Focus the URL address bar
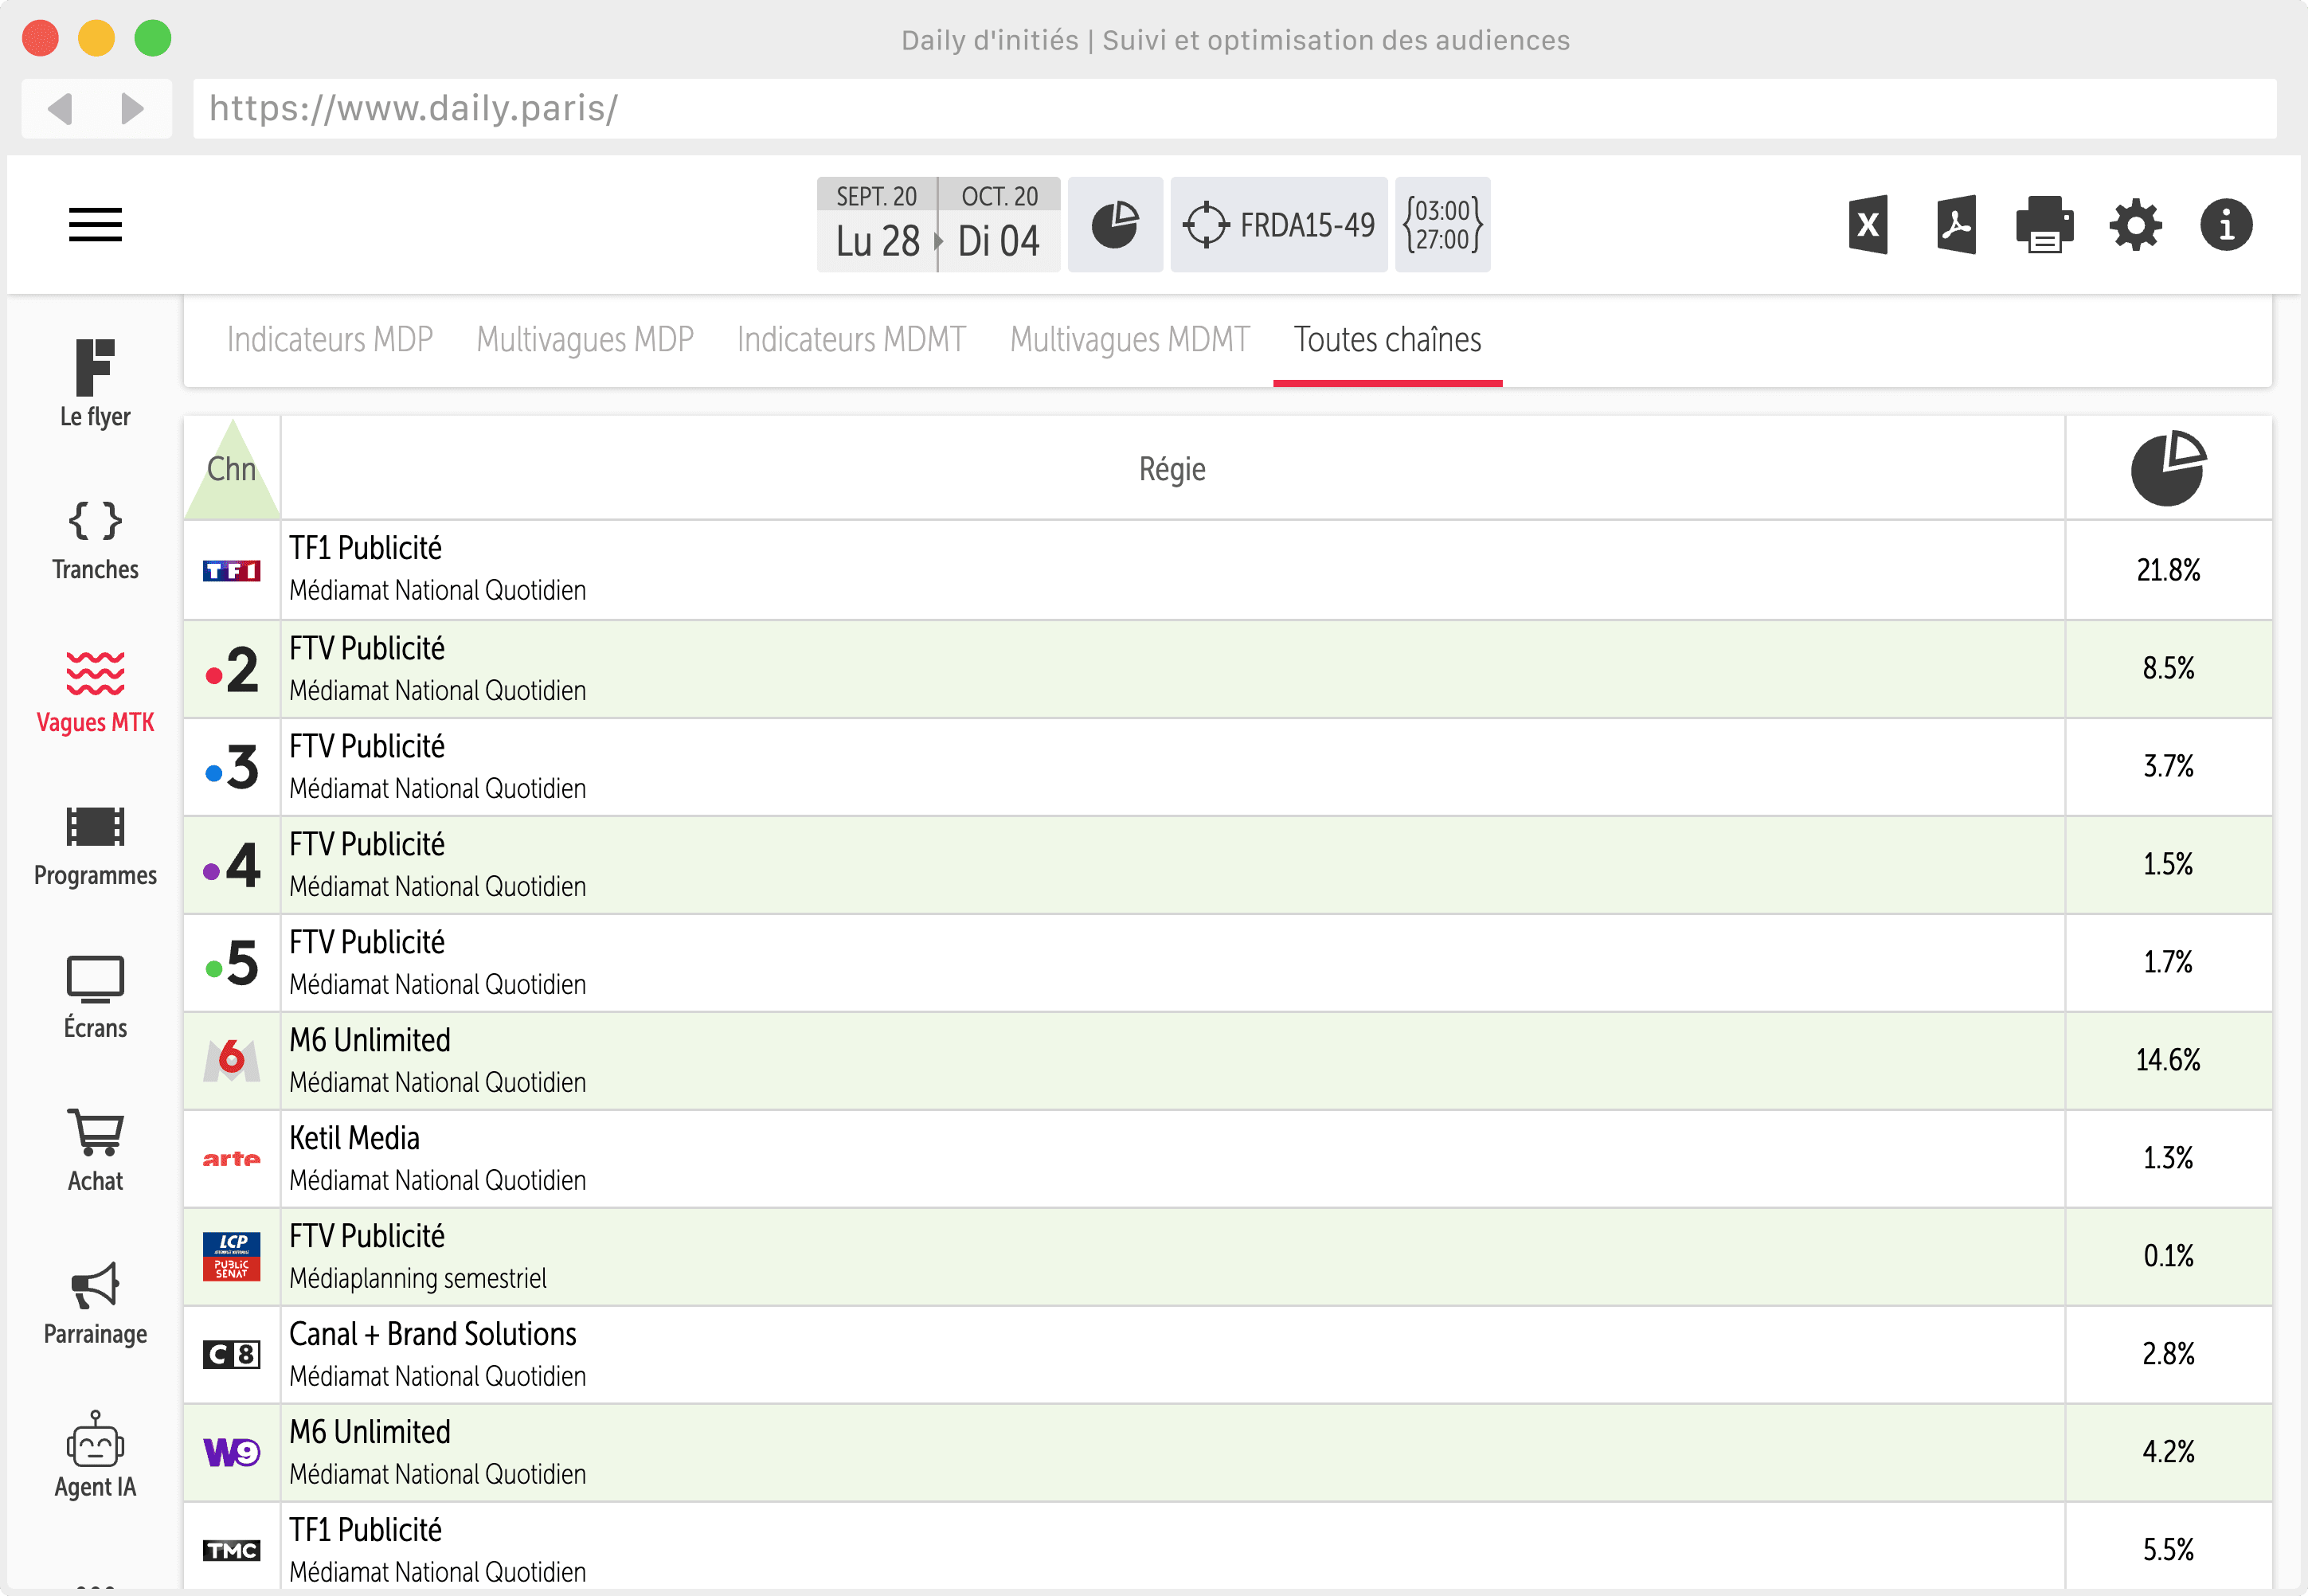 coord(1234,108)
